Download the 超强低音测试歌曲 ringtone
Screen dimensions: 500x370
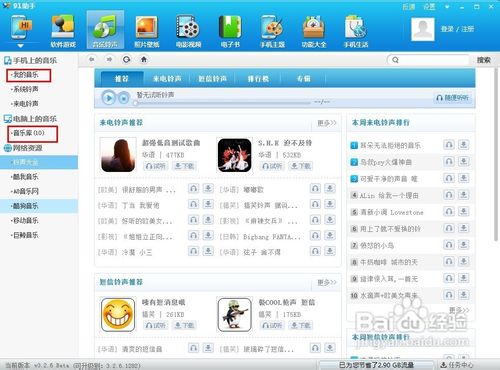point(184,166)
